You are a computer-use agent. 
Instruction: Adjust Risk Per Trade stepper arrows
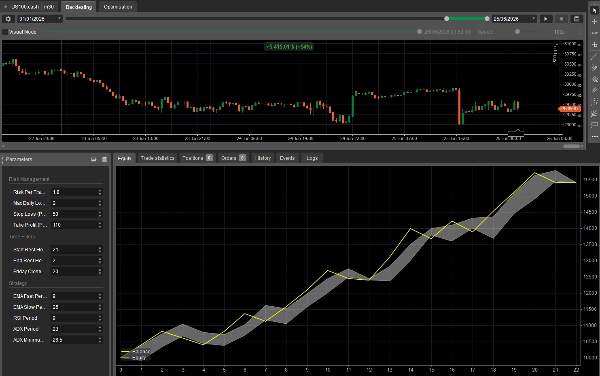[x=100, y=192]
